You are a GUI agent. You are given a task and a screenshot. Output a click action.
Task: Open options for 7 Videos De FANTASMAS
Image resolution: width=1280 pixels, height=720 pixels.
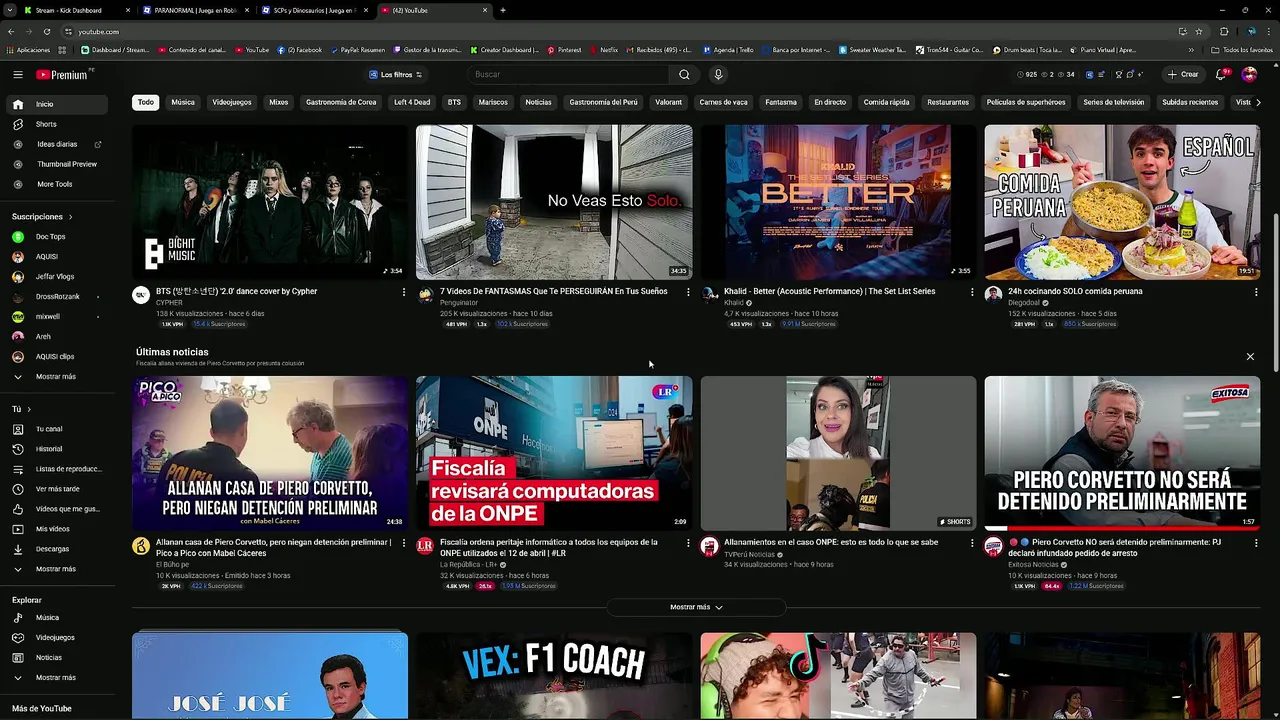pyautogui.click(x=688, y=292)
